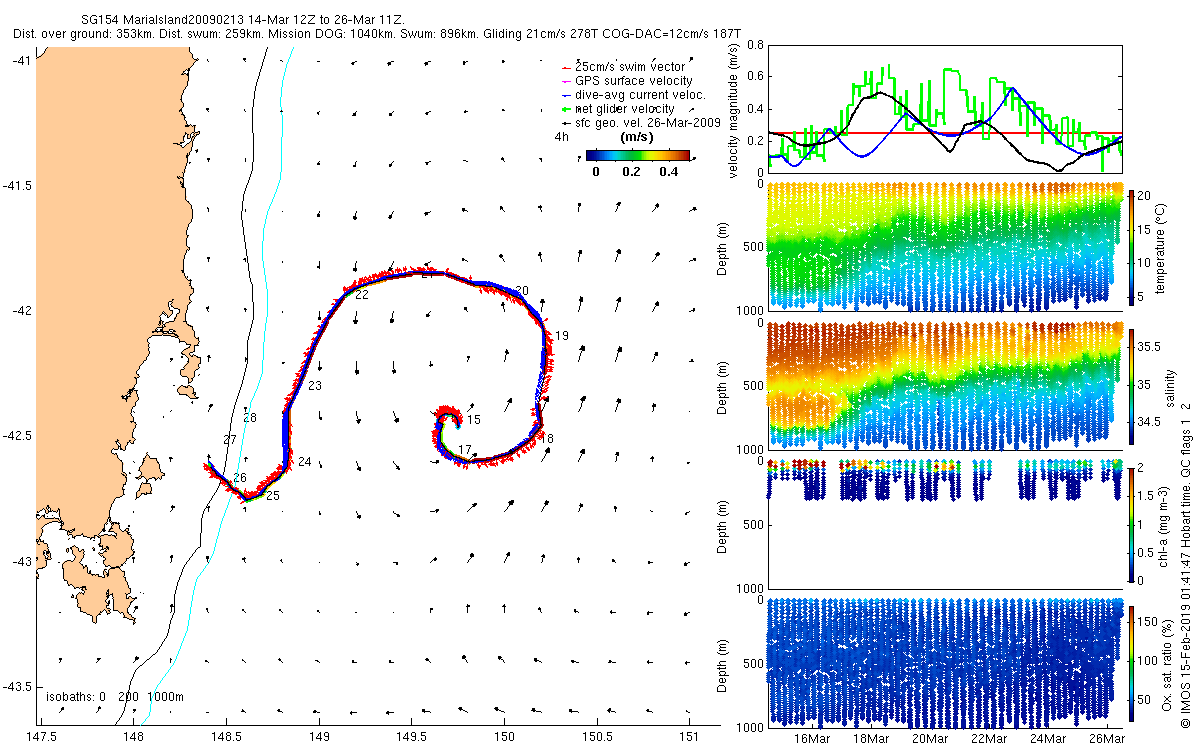Click the '149.5' longitude tick

[x=412, y=736]
